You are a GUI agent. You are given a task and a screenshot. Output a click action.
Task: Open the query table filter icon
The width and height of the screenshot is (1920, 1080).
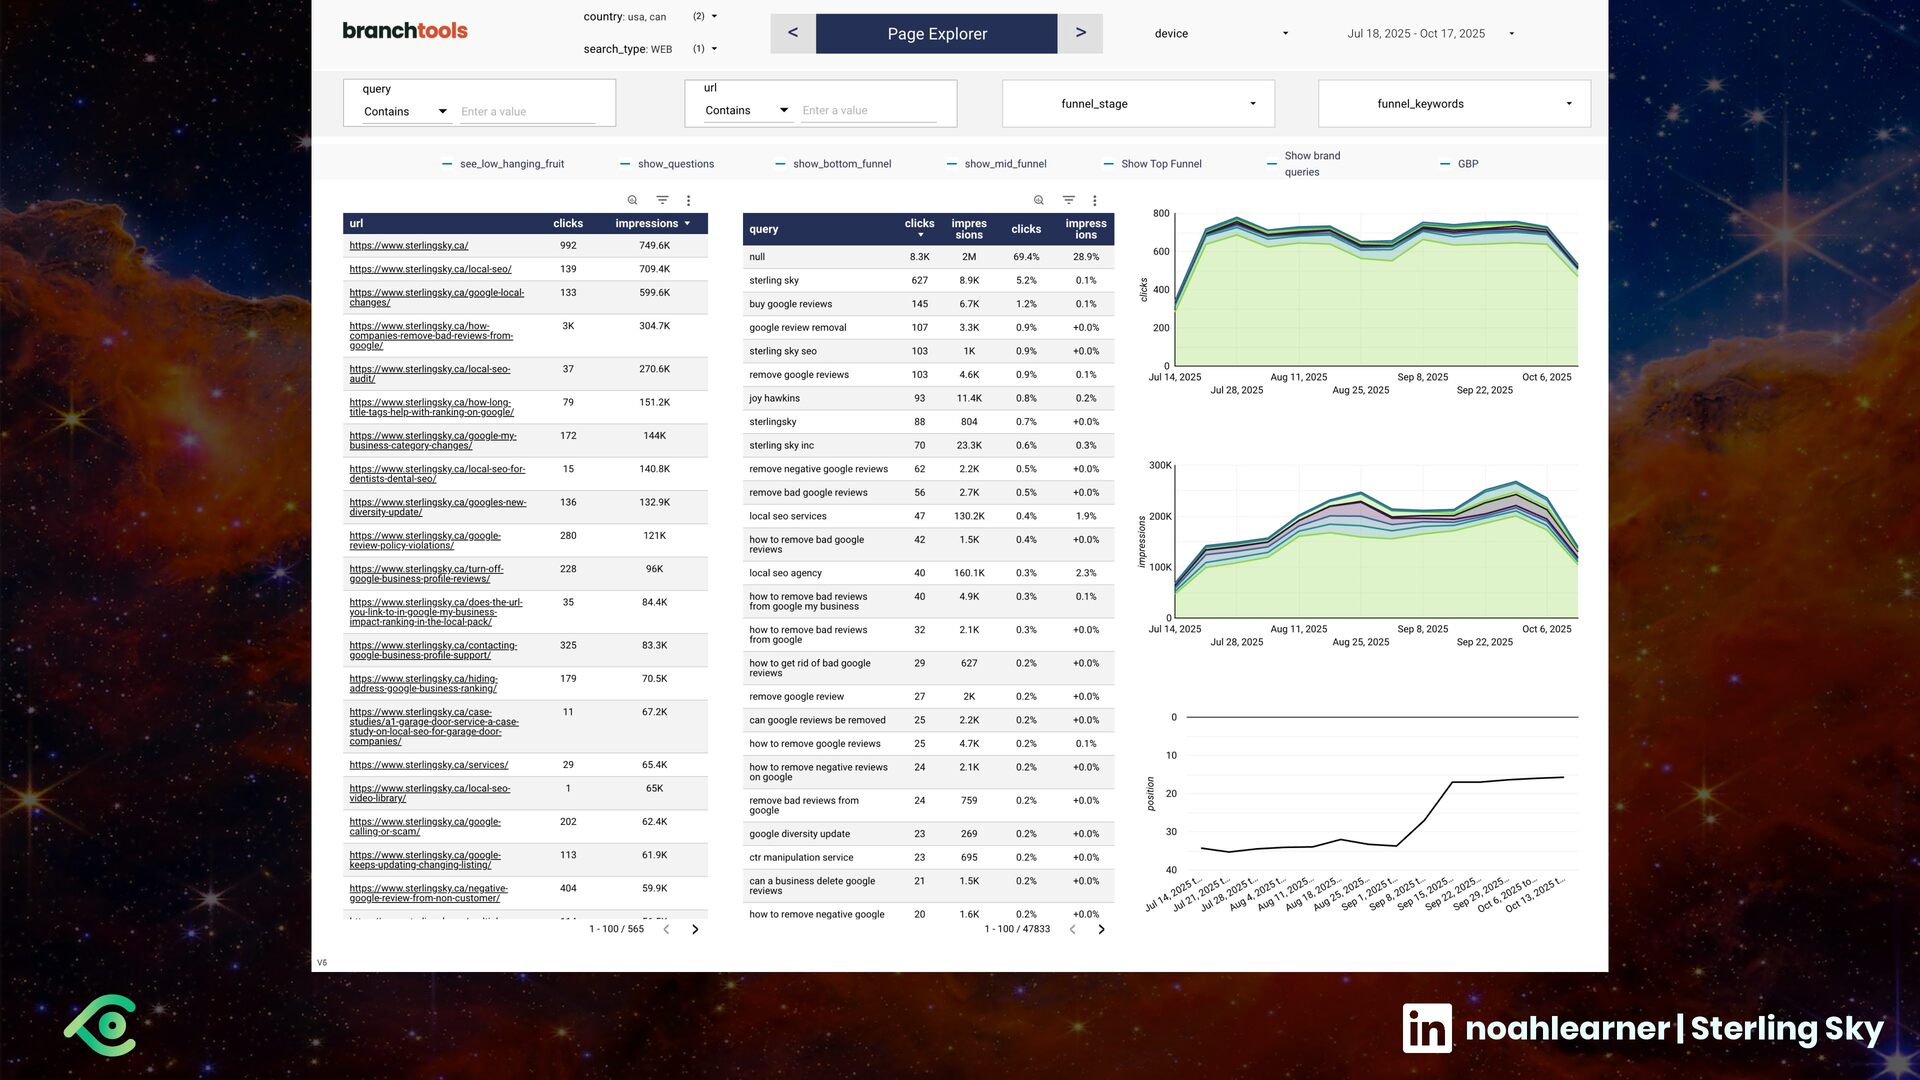1069,200
